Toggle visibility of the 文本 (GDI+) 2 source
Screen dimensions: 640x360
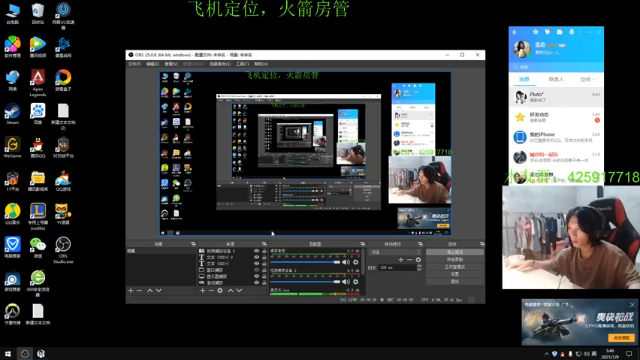256,257
